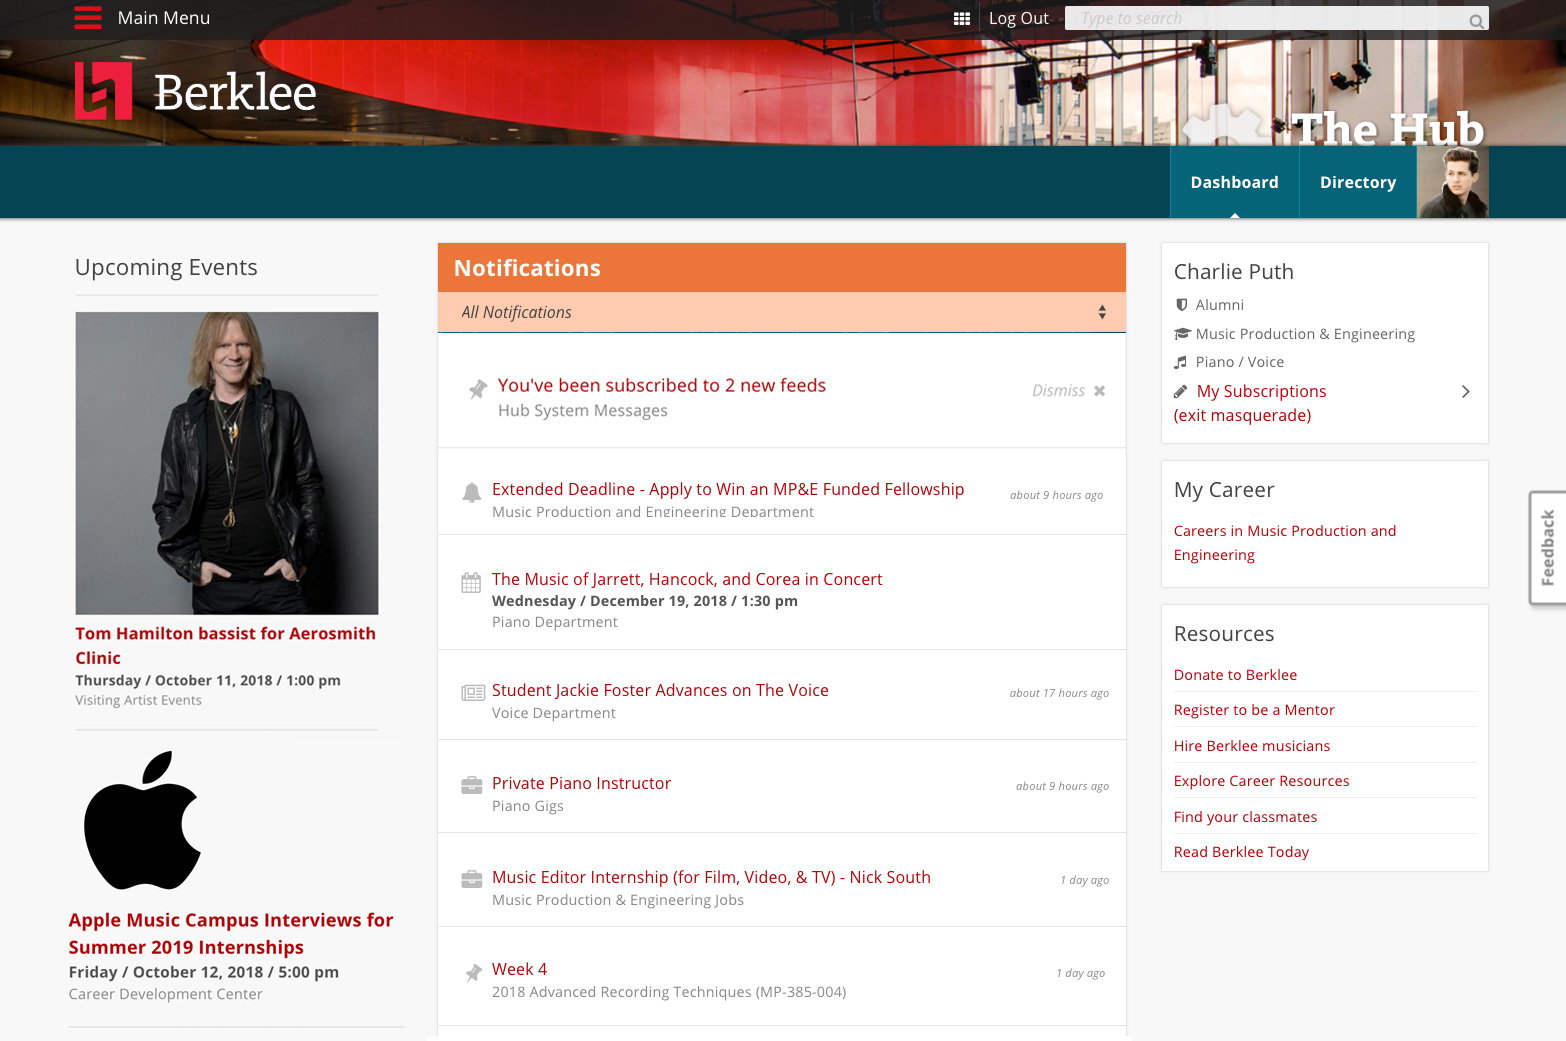Open the Donate to Berklee link
Image resolution: width=1566 pixels, height=1041 pixels.
pos(1235,675)
